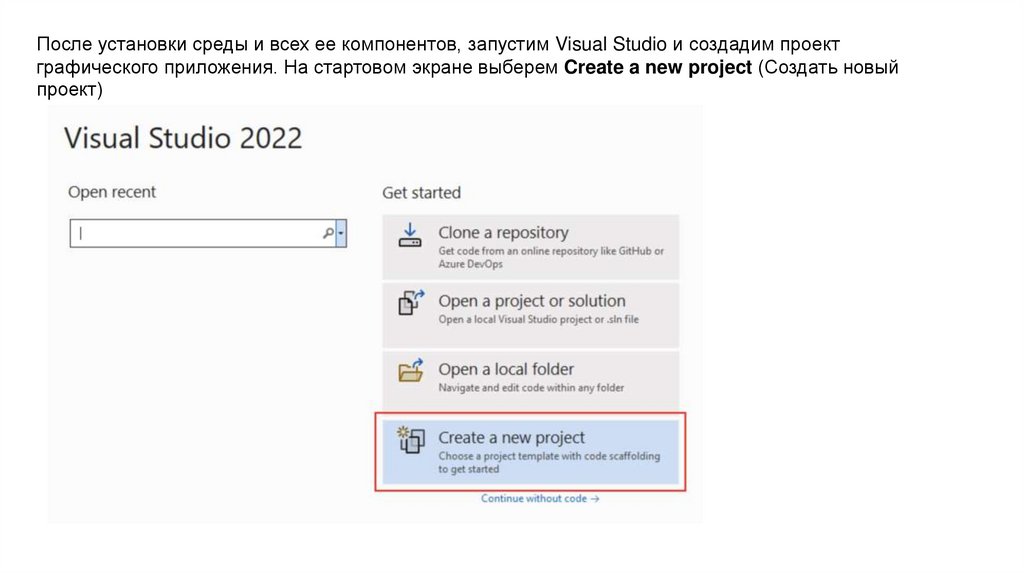Viewport: 1024px width, 574px height.
Task: Follow the Continue without code link
Action: click(x=540, y=498)
